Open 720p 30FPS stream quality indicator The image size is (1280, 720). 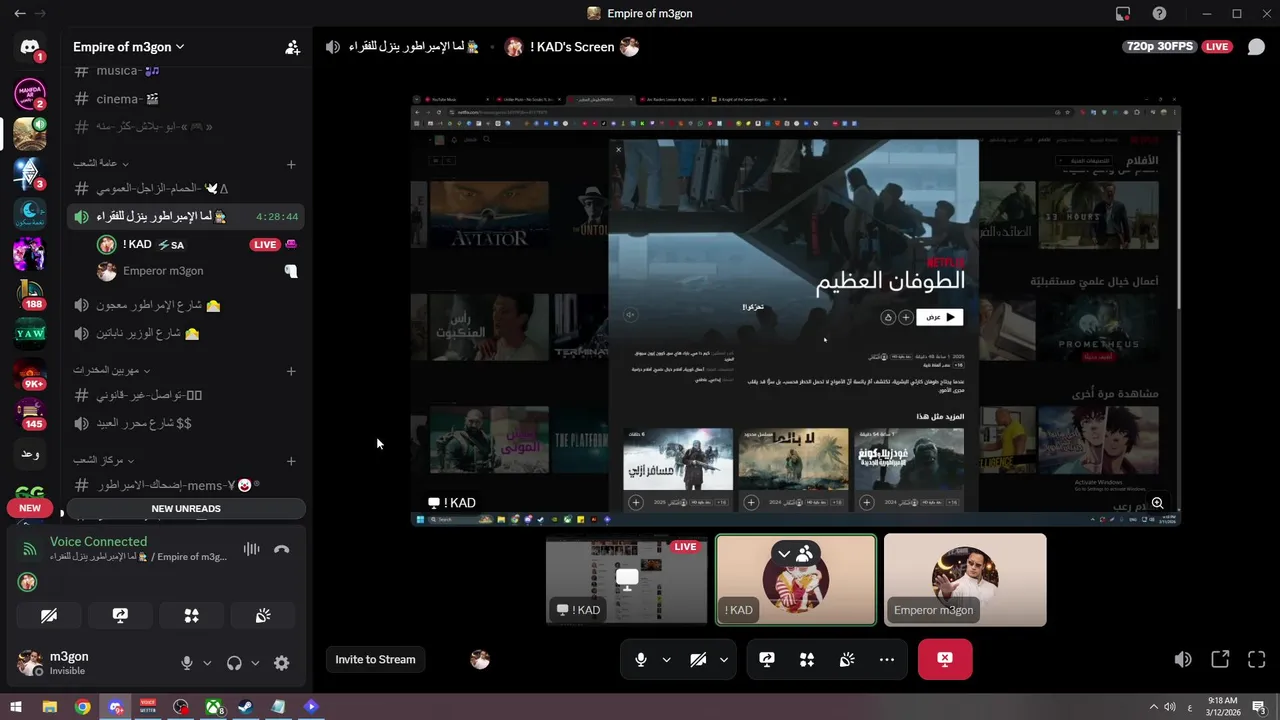click(1161, 47)
